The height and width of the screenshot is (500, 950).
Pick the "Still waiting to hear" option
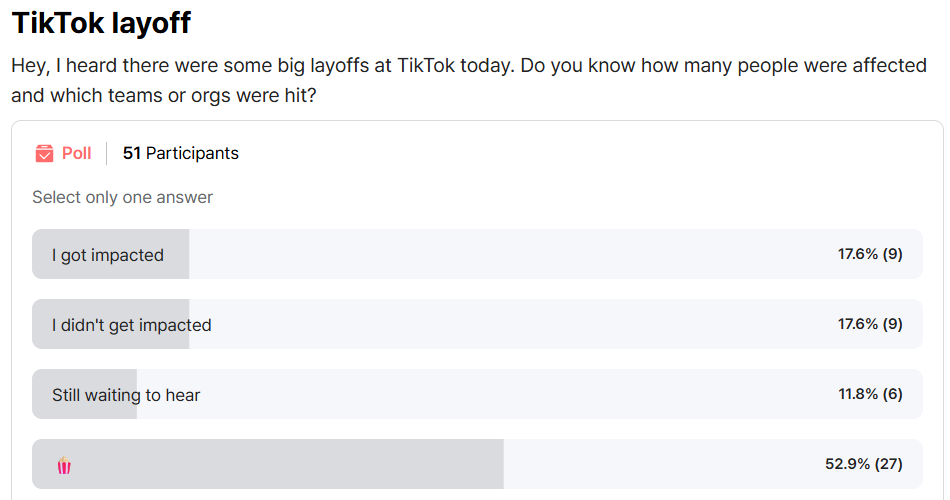click(477, 394)
